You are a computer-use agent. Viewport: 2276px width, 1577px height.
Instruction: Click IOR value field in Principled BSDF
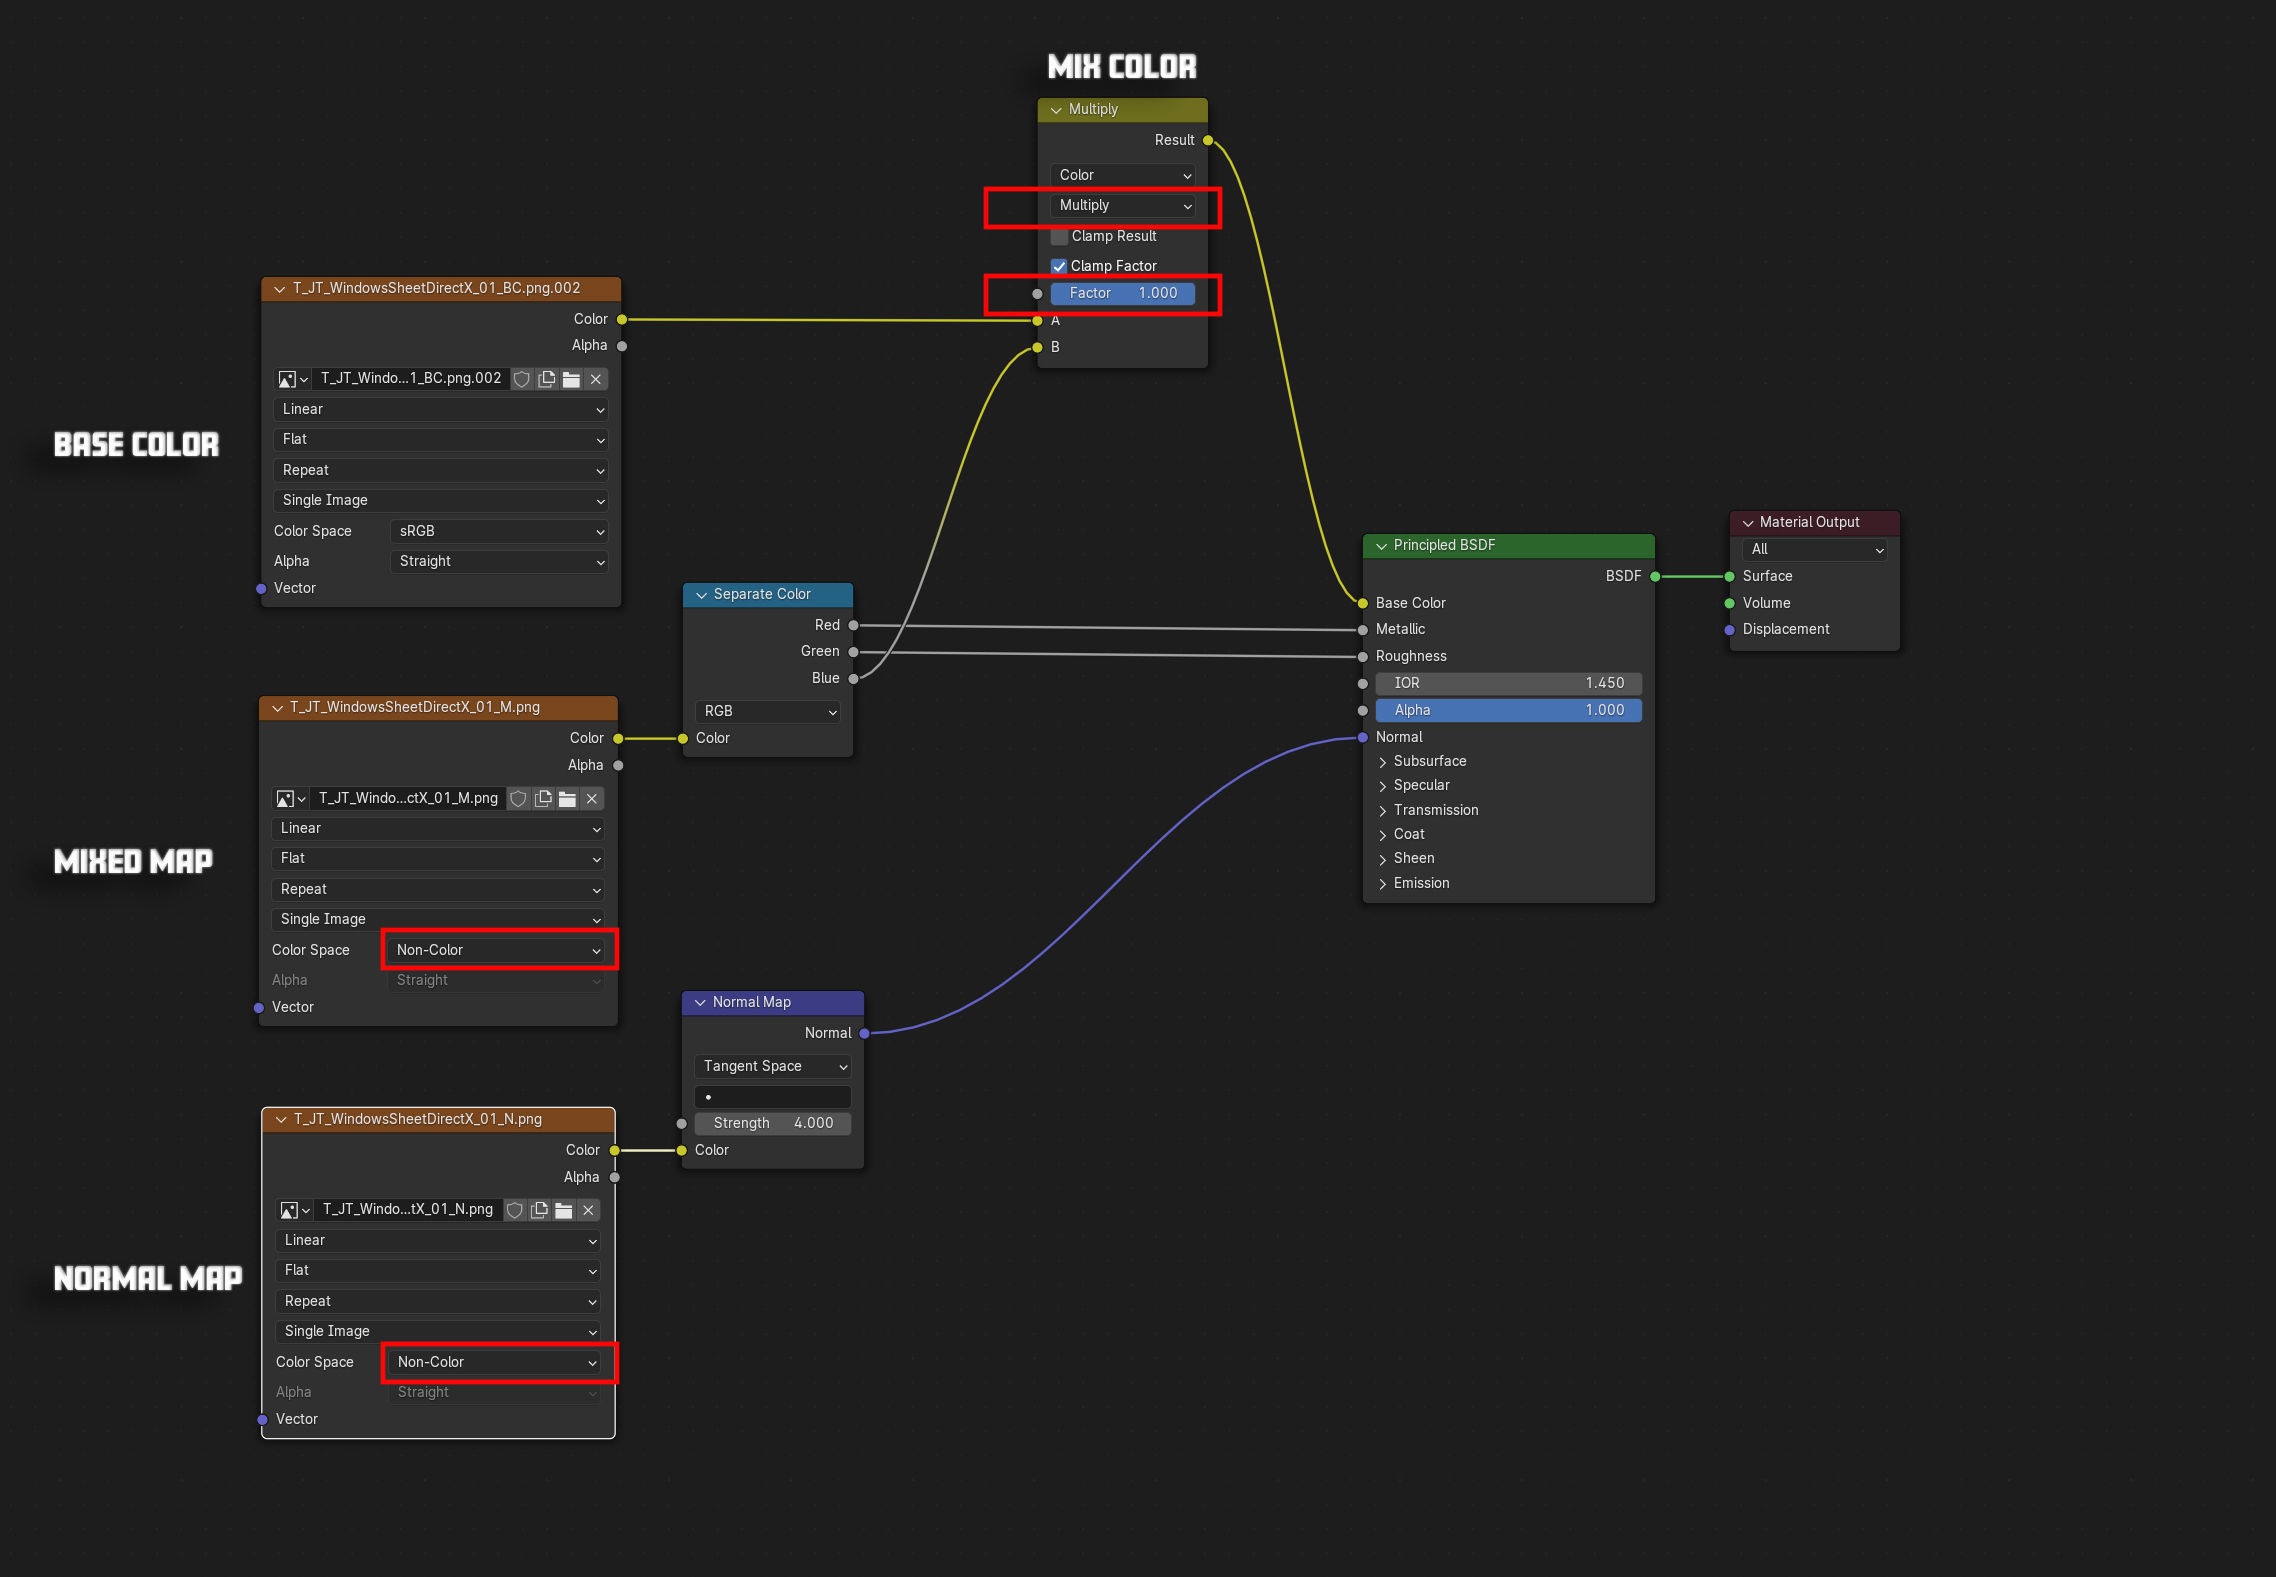(x=1508, y=683)
